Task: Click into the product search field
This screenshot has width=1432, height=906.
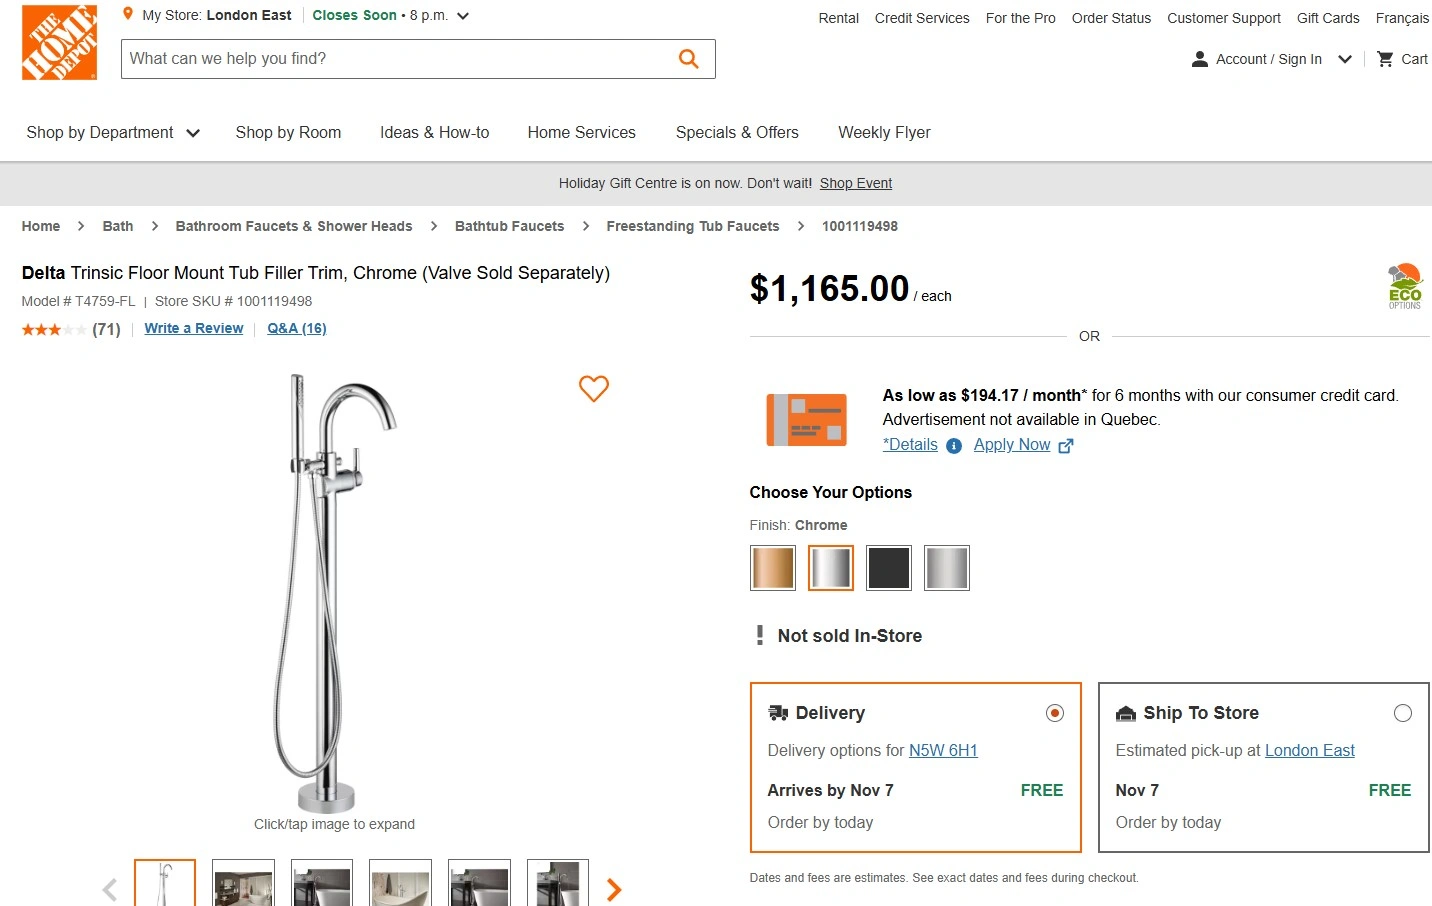Action: (395, 59)
